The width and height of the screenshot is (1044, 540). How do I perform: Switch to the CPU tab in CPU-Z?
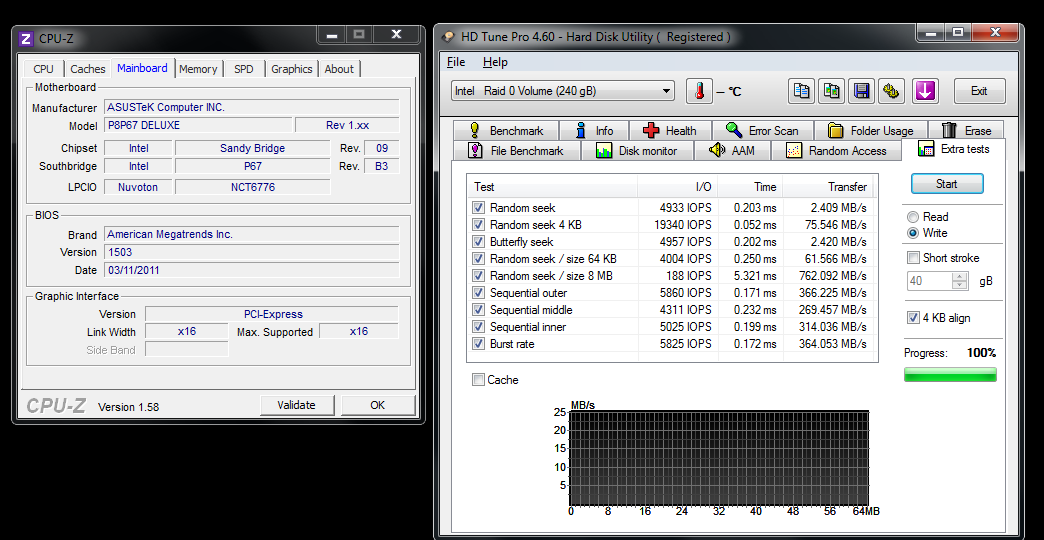[43, 69]
